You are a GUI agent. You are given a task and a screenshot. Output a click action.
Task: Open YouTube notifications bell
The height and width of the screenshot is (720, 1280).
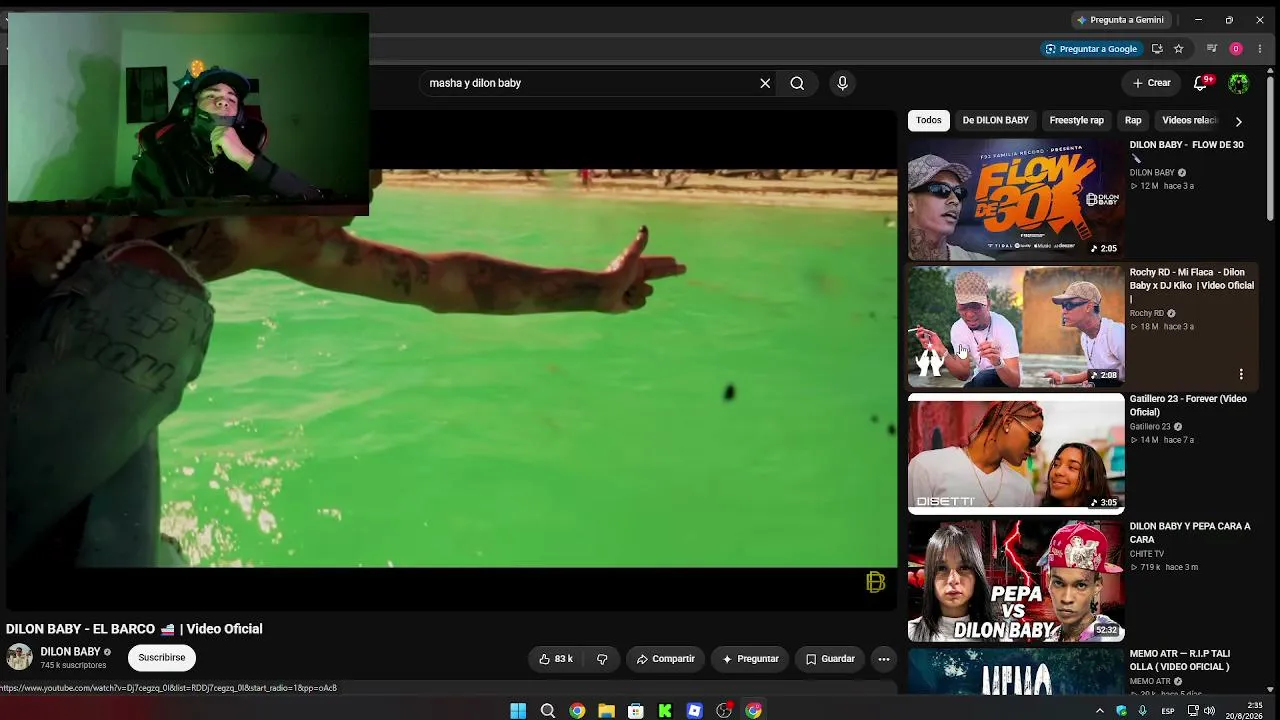tap(1200, 83)
